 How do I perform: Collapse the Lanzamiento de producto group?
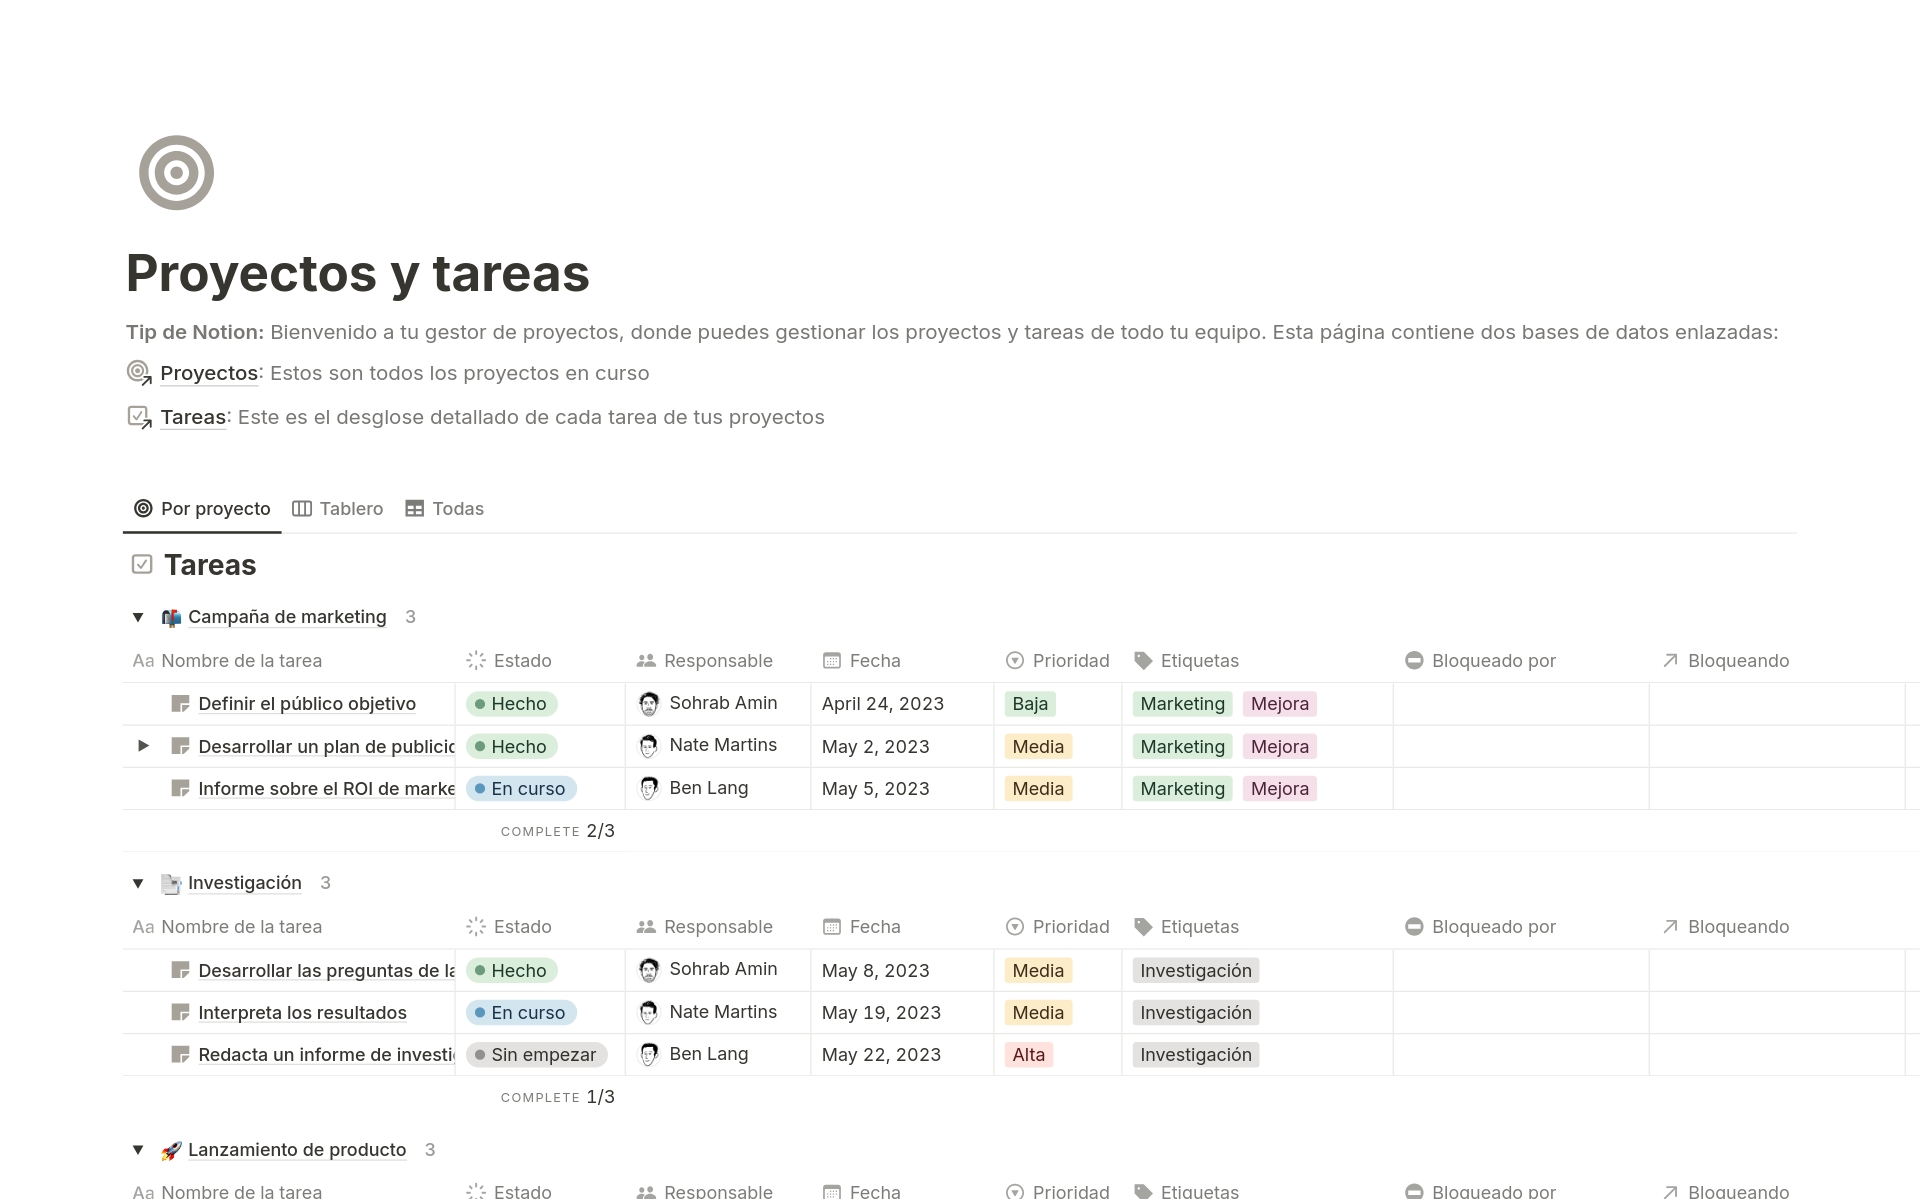[139, 1150]
